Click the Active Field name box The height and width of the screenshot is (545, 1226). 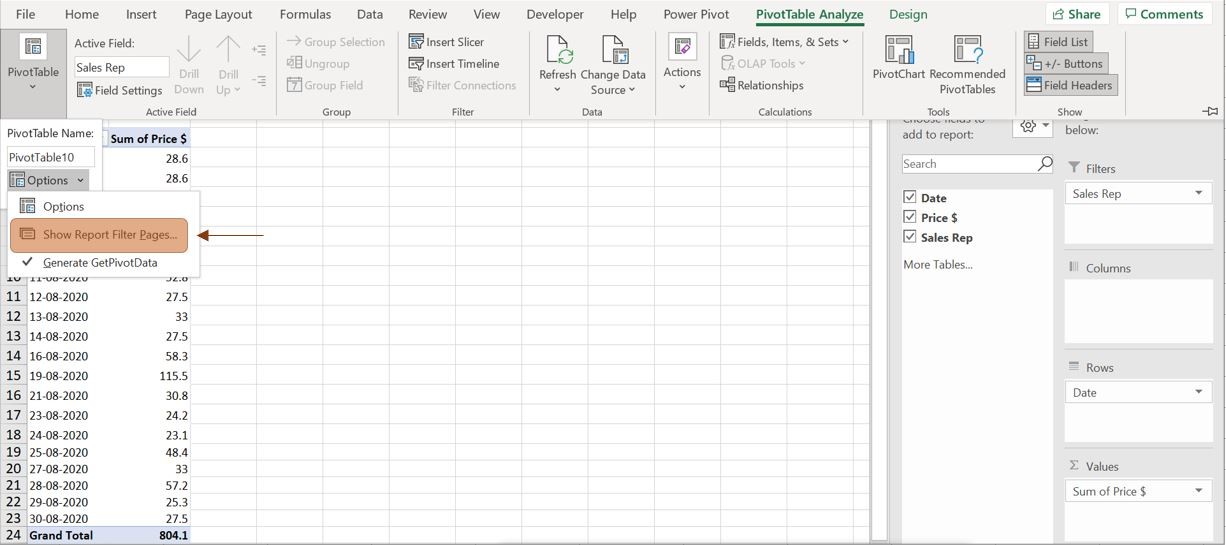pyautogui.click(x=122, y=67)
